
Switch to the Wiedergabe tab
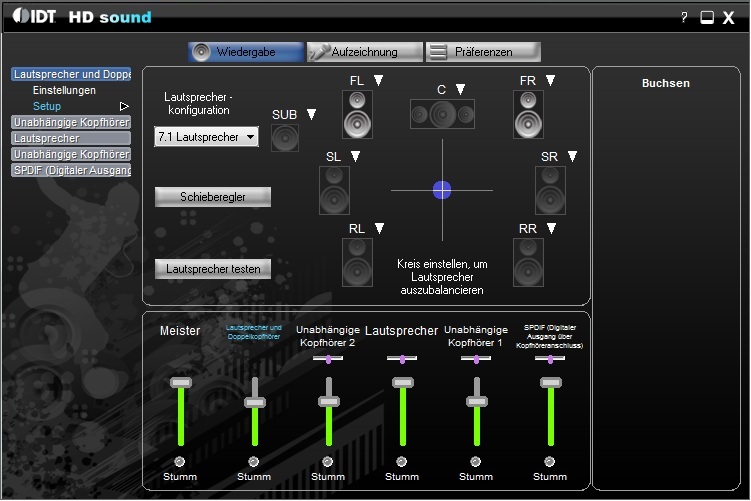click(246, 52)
